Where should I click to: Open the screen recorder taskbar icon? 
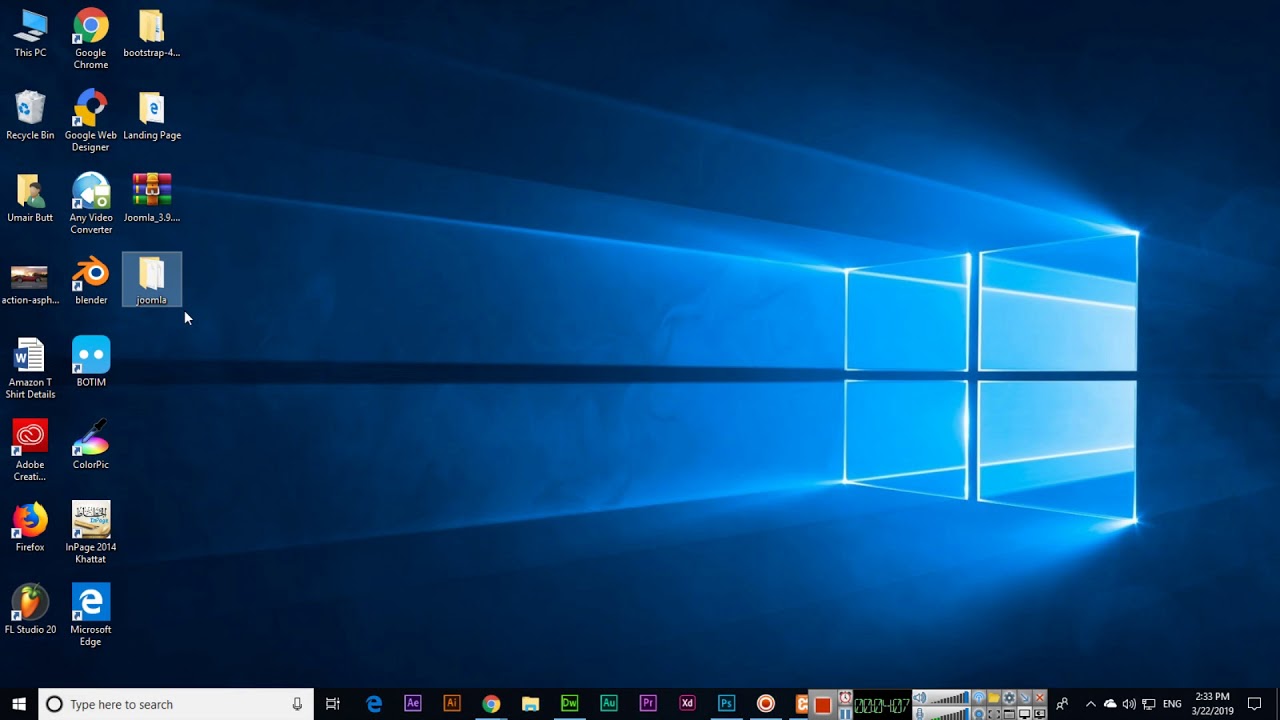[x=765, y=704]
